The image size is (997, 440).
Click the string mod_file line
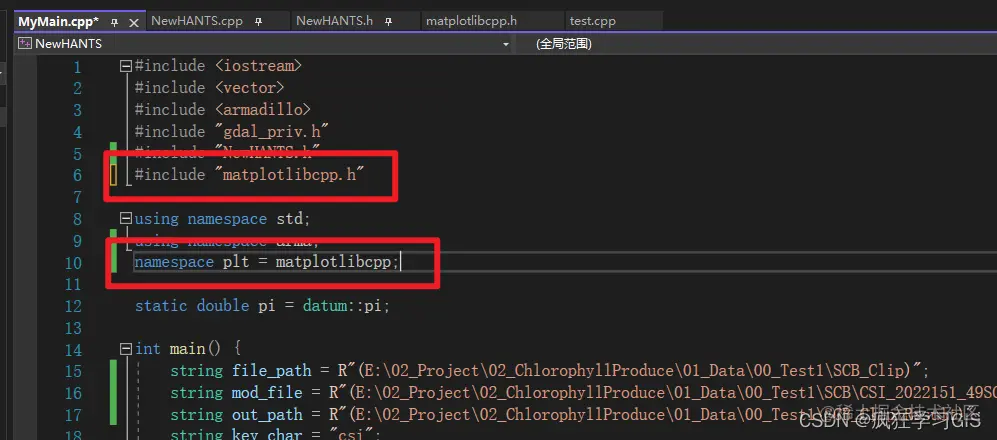pyautogui.click(x=583, y=392)
